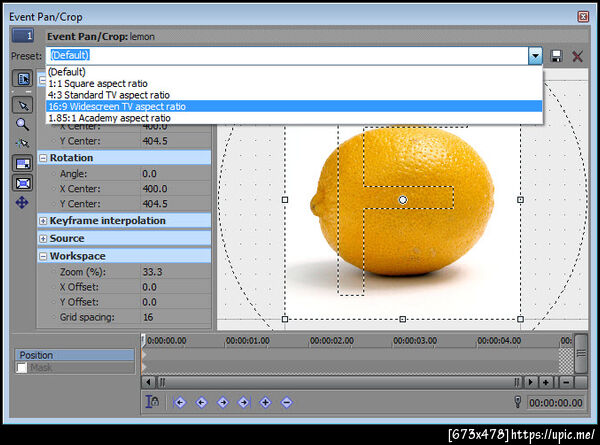
Task: Expand the Source section
Action: pyautogui.click(x=43, y=238)
